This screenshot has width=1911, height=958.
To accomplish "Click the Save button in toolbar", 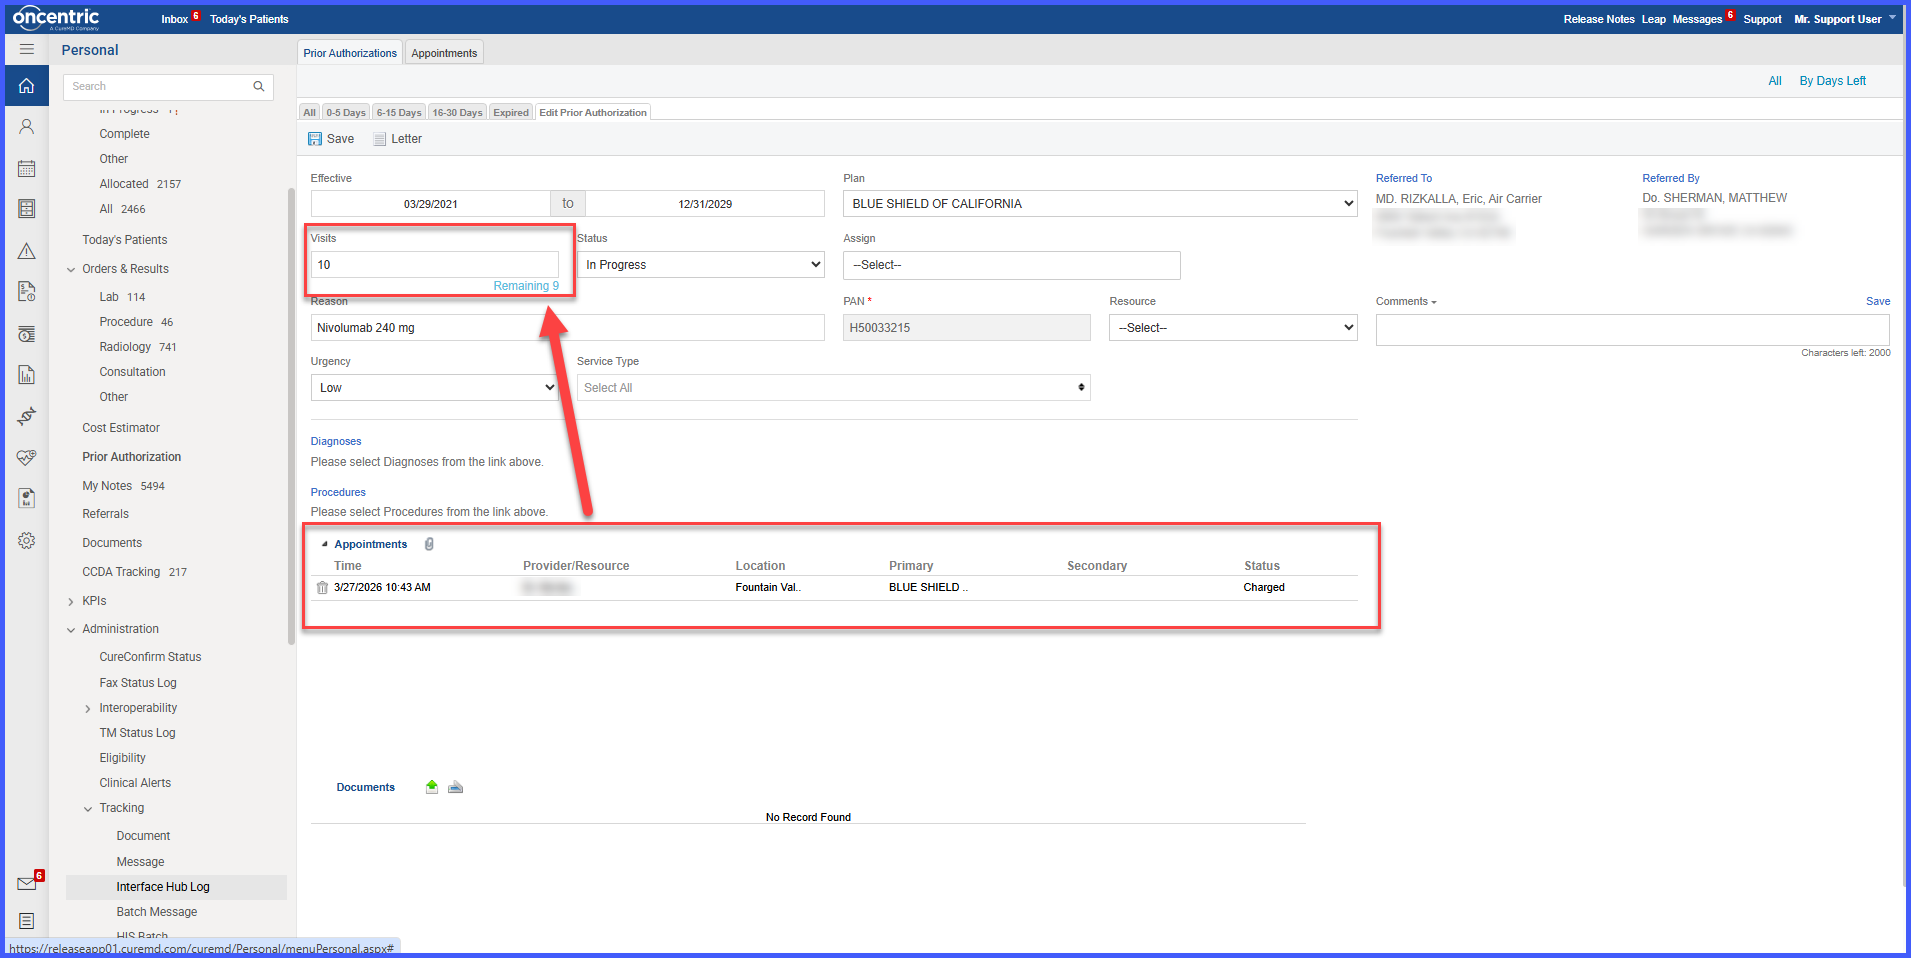I will (331, 139).
